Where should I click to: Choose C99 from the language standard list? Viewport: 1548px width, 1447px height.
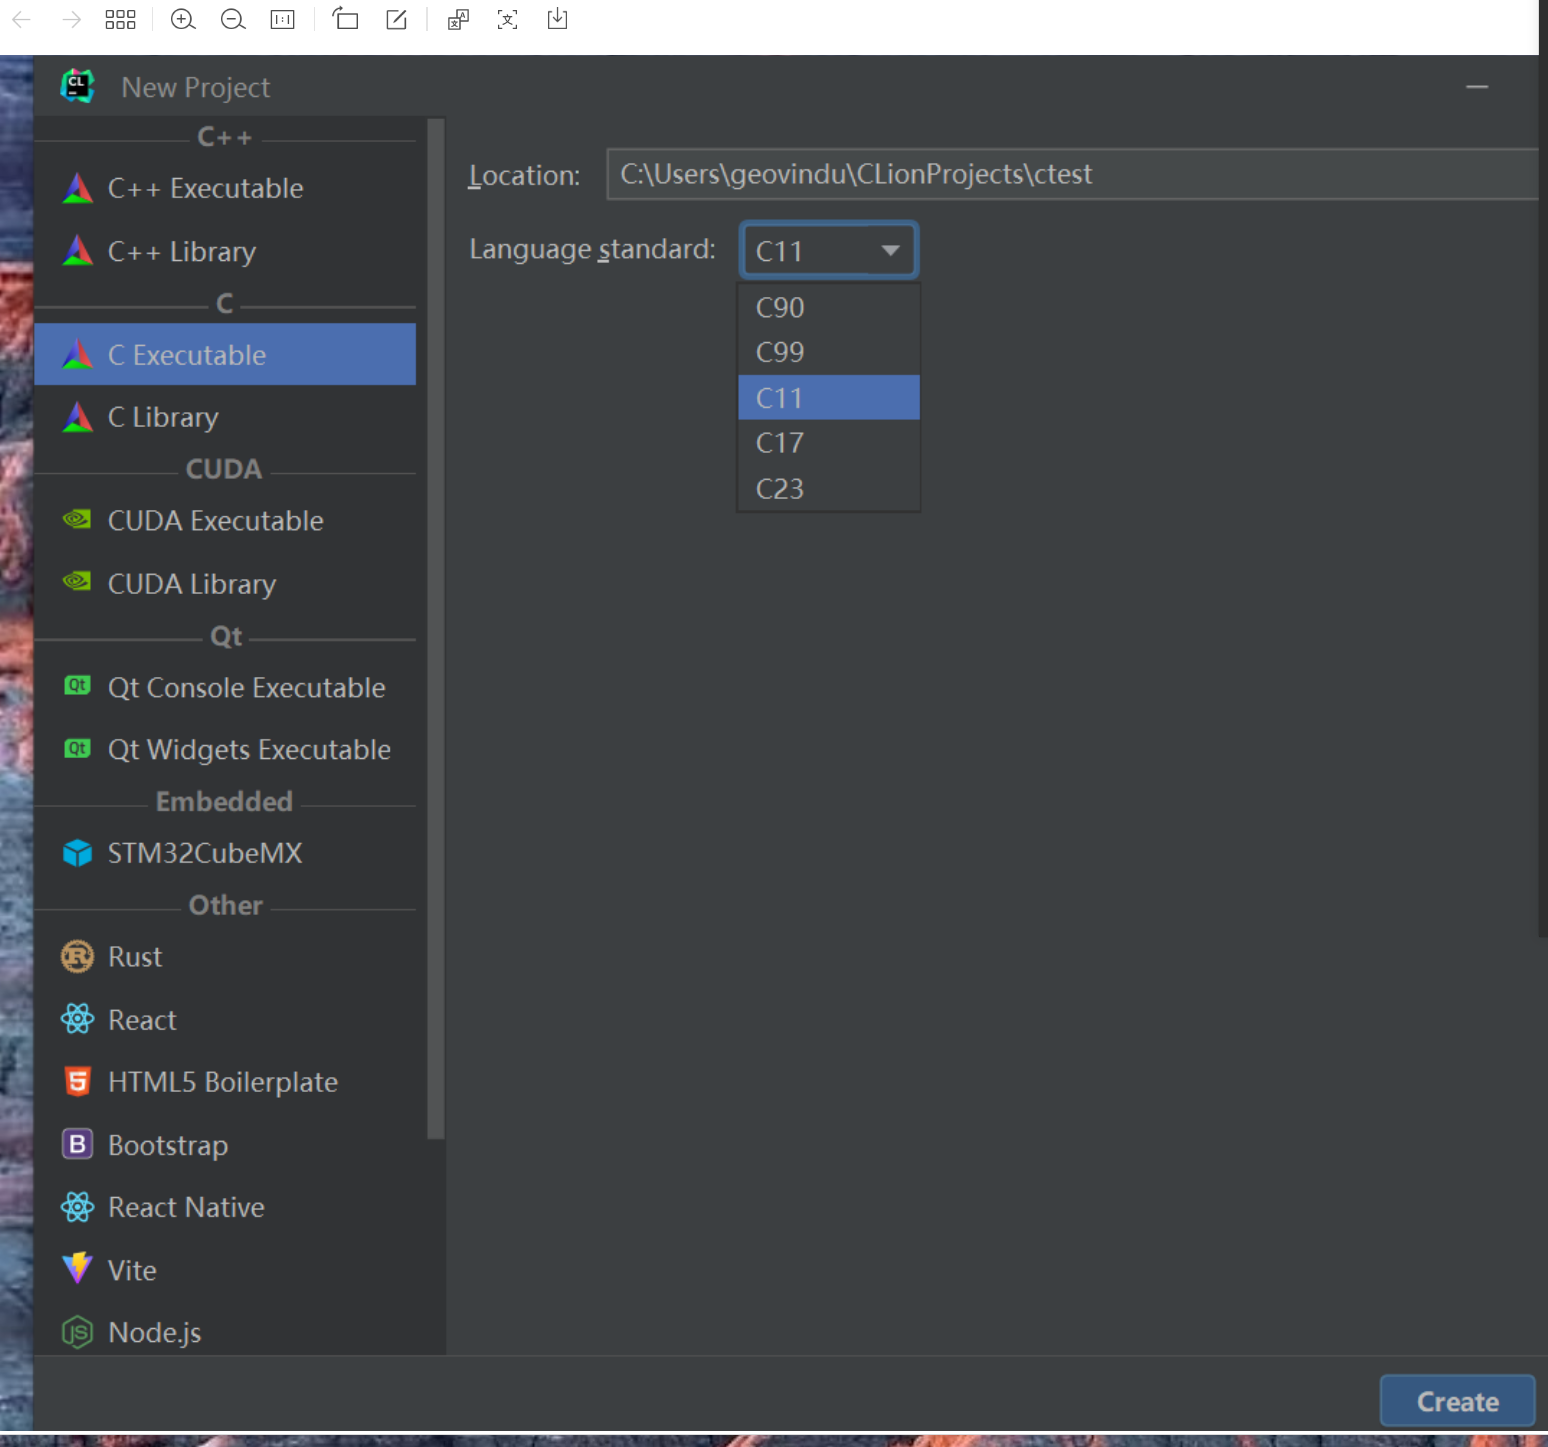click(829, 352)
